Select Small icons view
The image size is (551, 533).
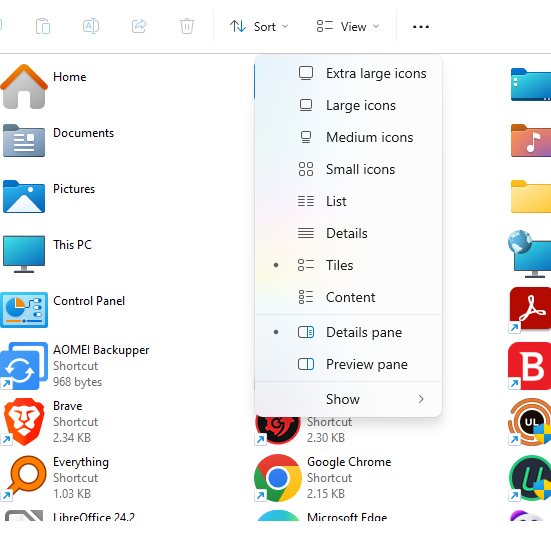point(348,169)
